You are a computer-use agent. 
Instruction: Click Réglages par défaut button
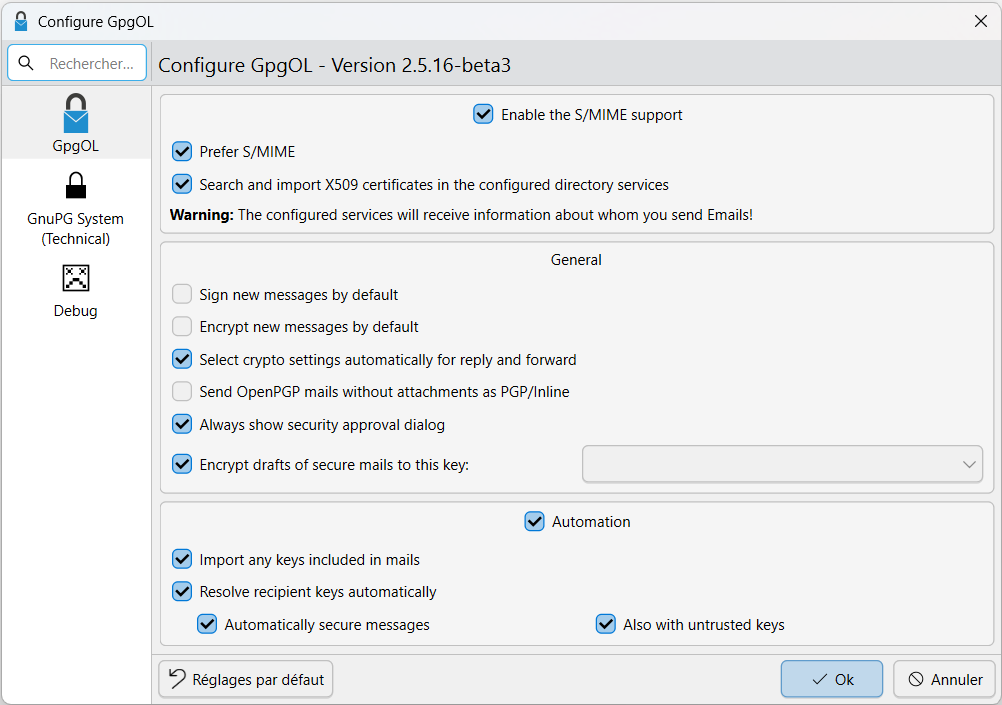click(x=246, y=679)
